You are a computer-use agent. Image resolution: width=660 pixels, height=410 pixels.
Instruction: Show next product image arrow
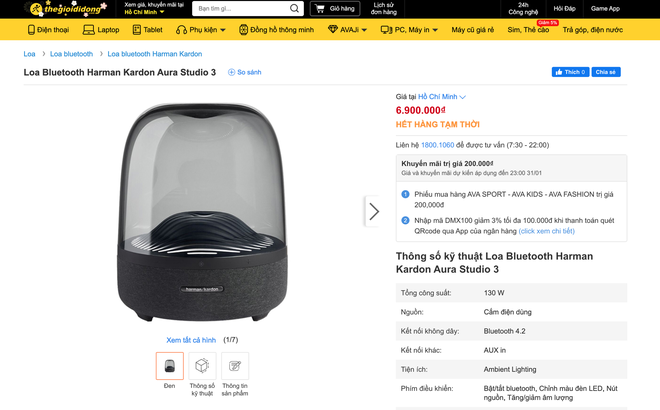click(373, 211)
